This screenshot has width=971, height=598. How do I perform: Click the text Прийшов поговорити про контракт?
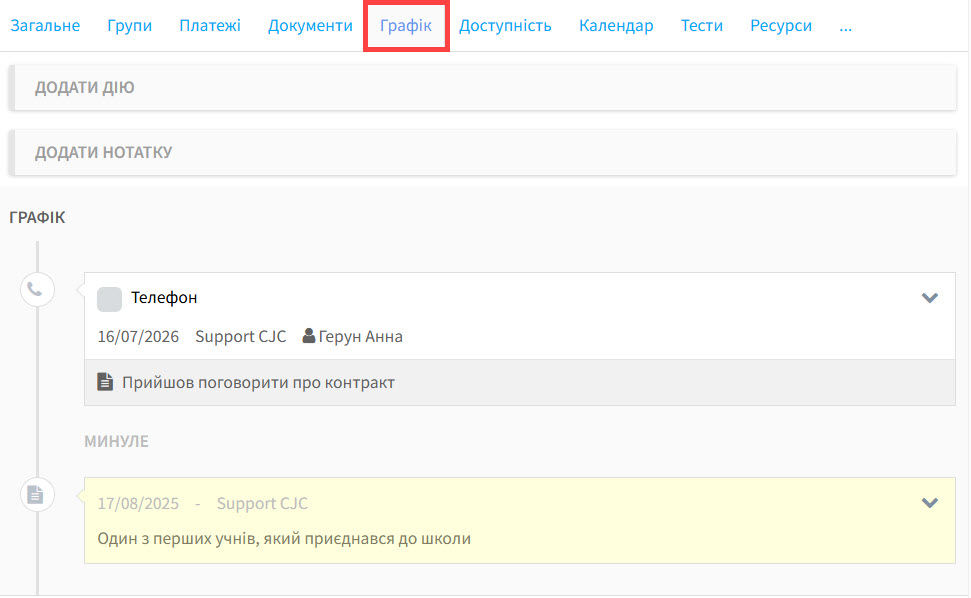pos(258,383)
